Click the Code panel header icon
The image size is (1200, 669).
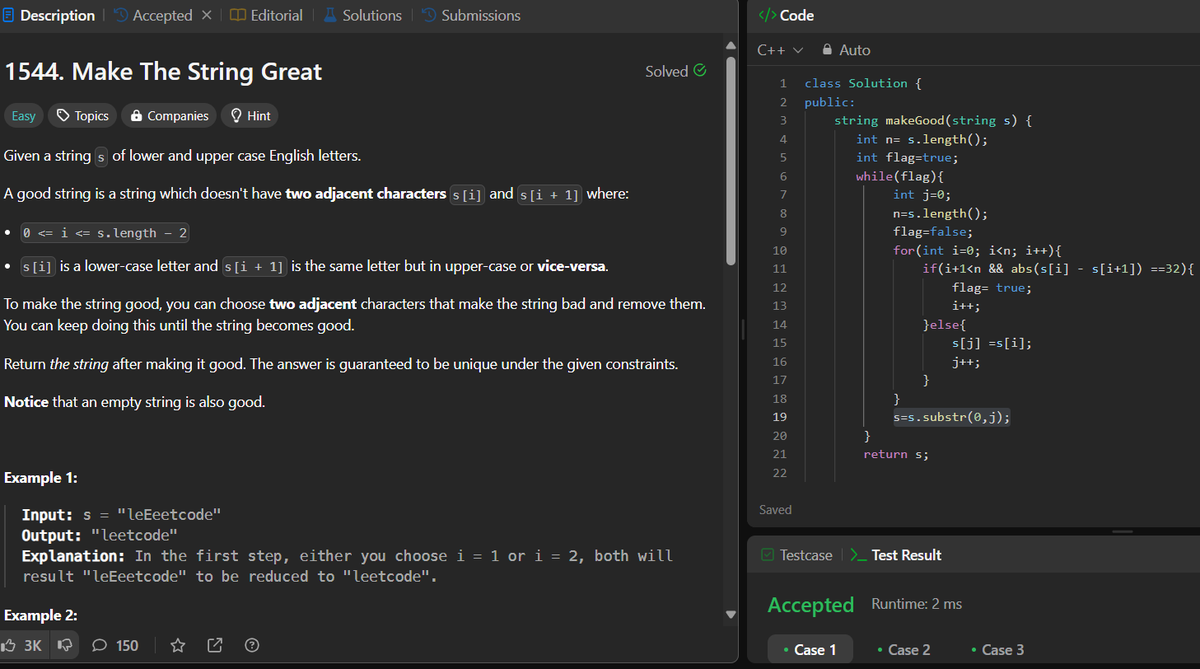click(767, 15)
